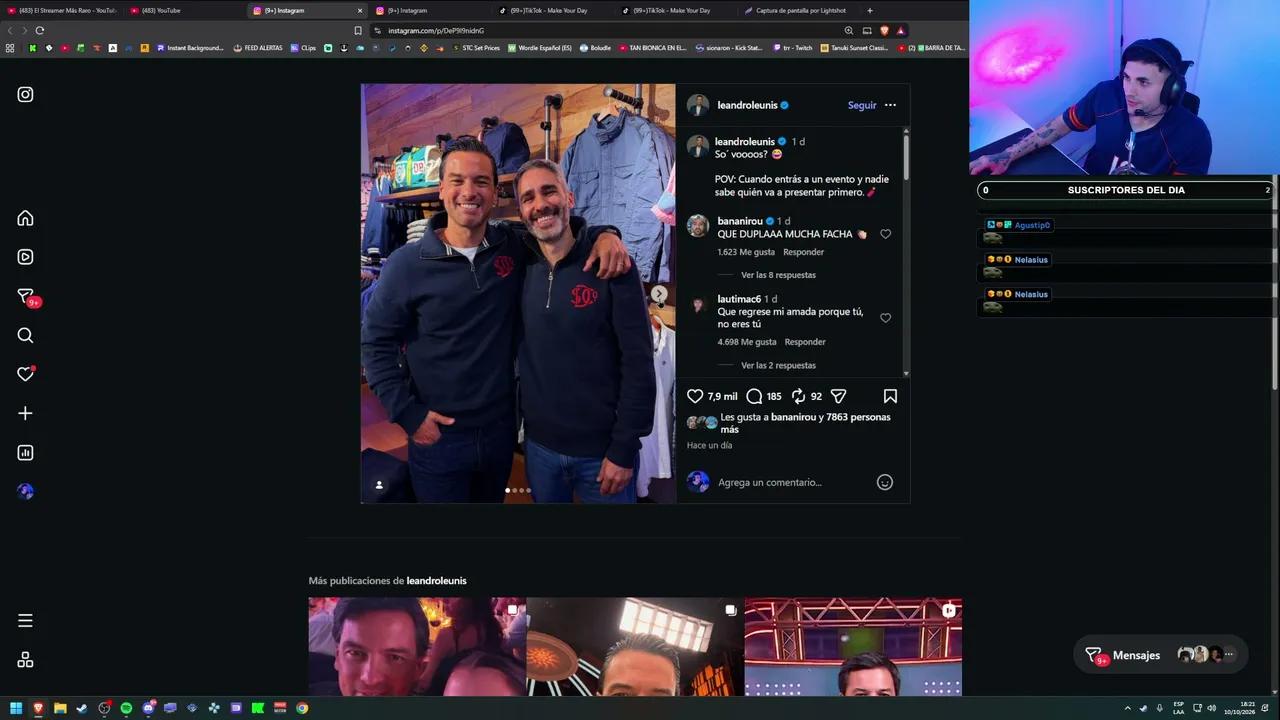Save the post with the bookmark icon
Screen dimensions: 1280x720
coord(890,396)
